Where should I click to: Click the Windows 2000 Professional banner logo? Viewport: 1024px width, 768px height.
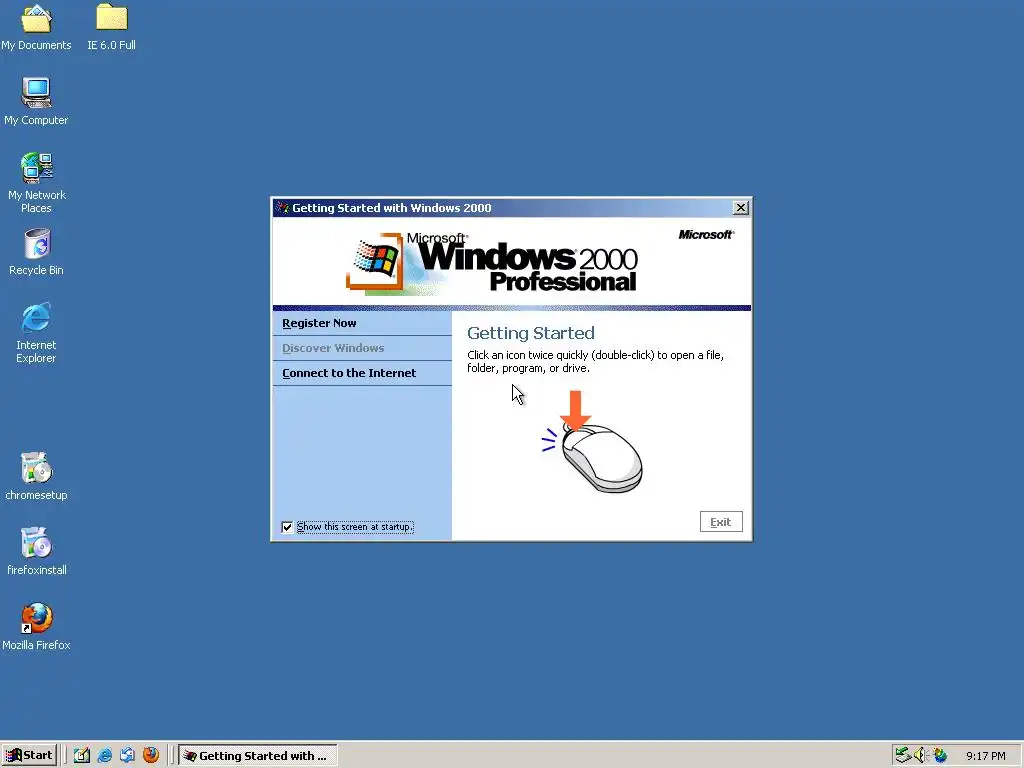pos(492,263)
